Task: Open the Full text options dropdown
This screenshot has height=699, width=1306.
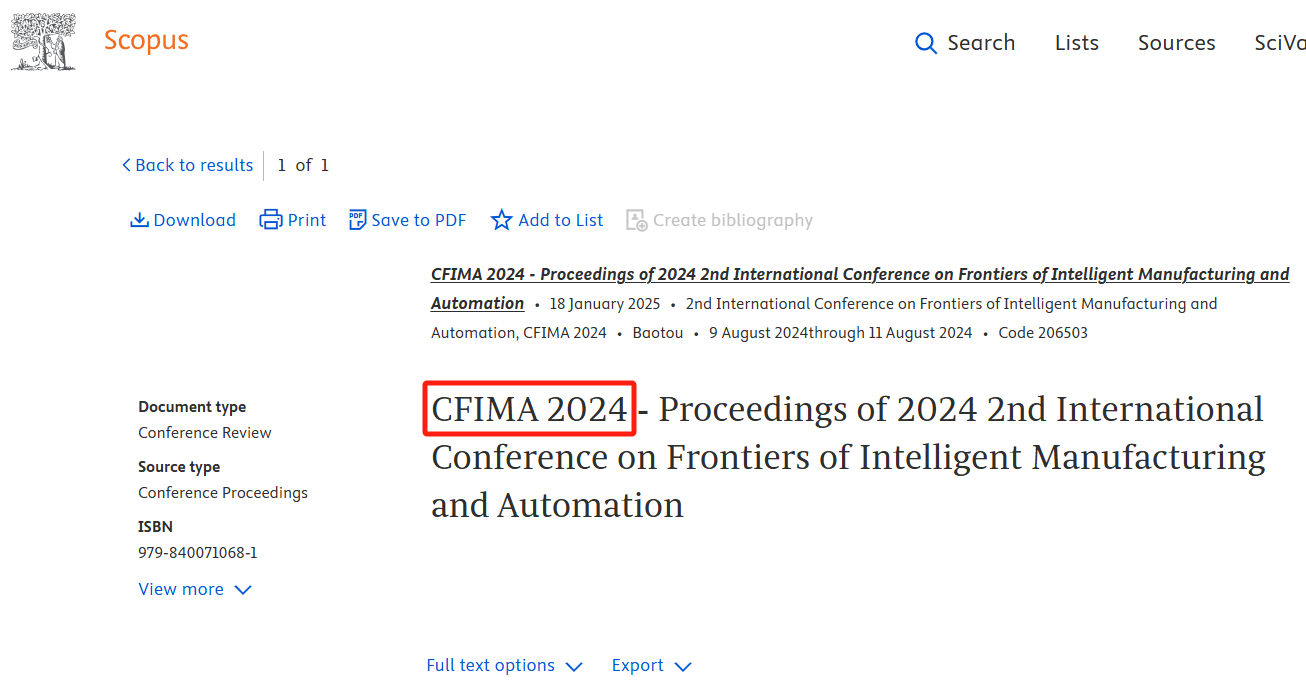Action: [504, 666]
